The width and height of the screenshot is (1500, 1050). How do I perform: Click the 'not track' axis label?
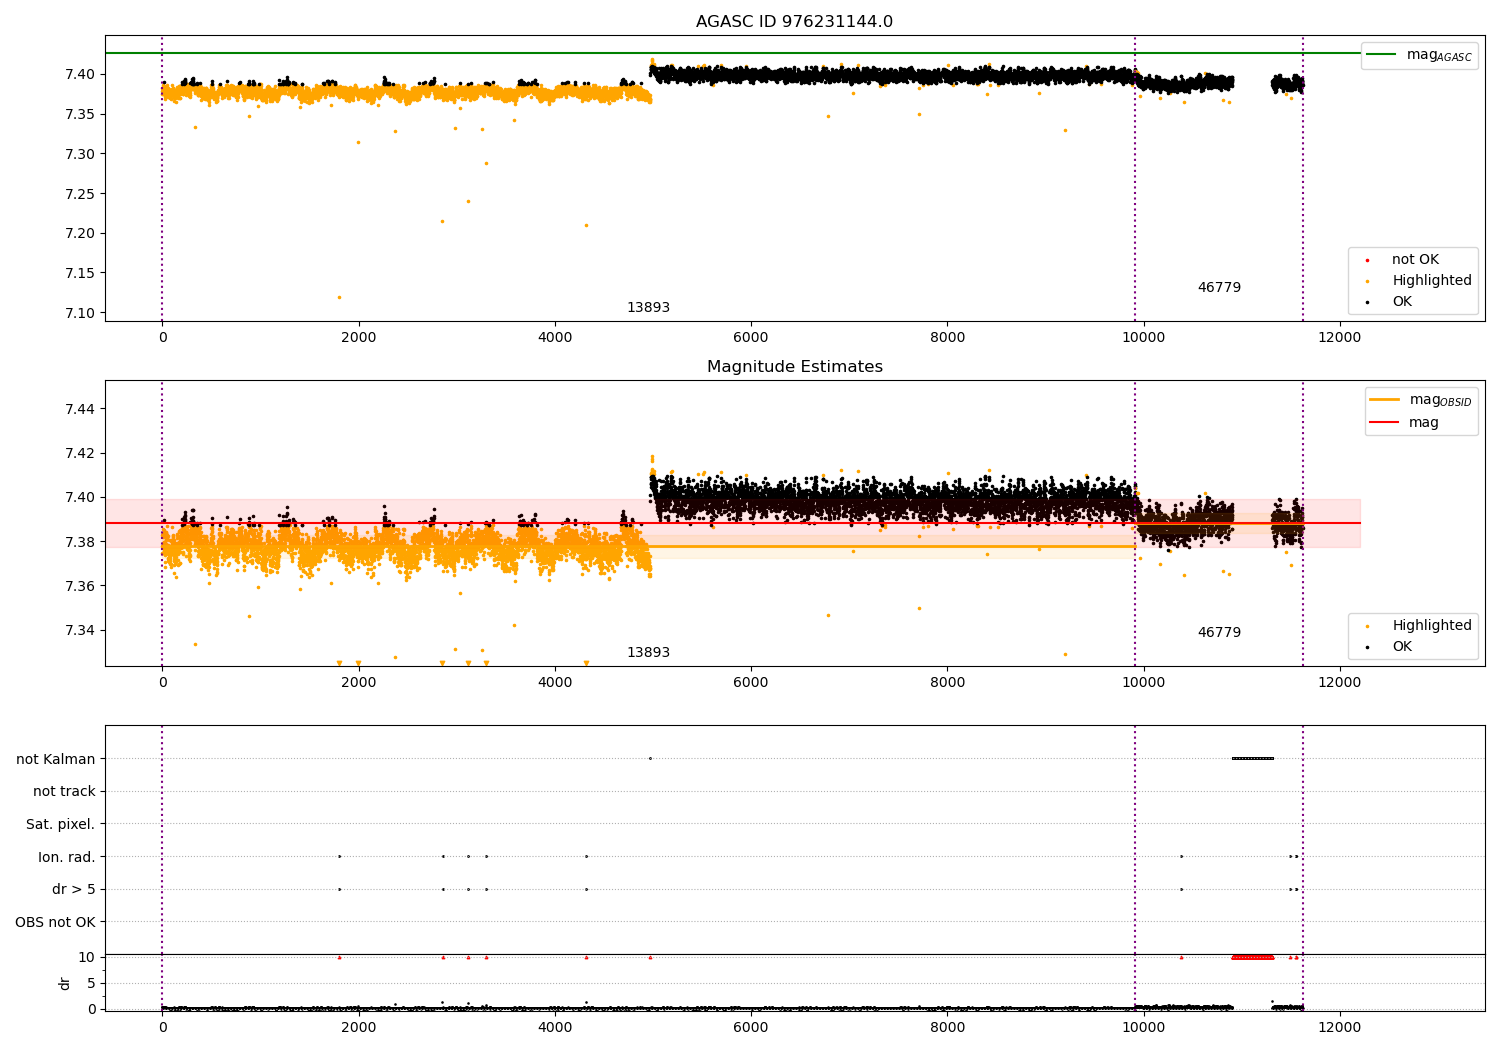coord(64,791)
